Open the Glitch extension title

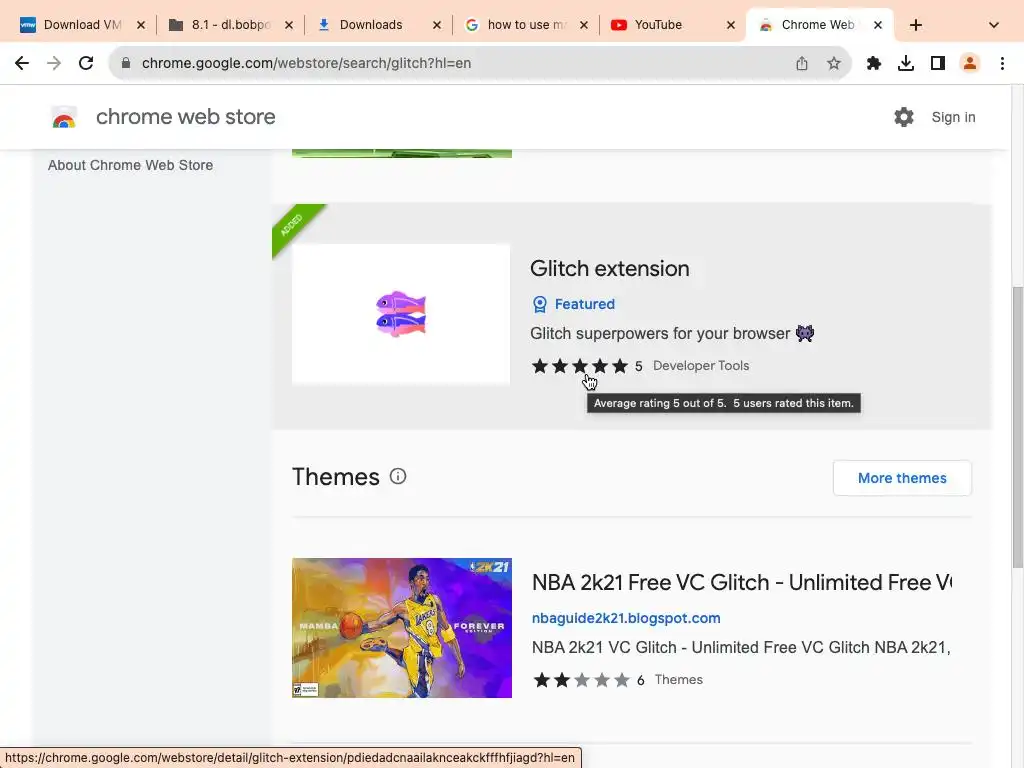(x=609, y=268)
